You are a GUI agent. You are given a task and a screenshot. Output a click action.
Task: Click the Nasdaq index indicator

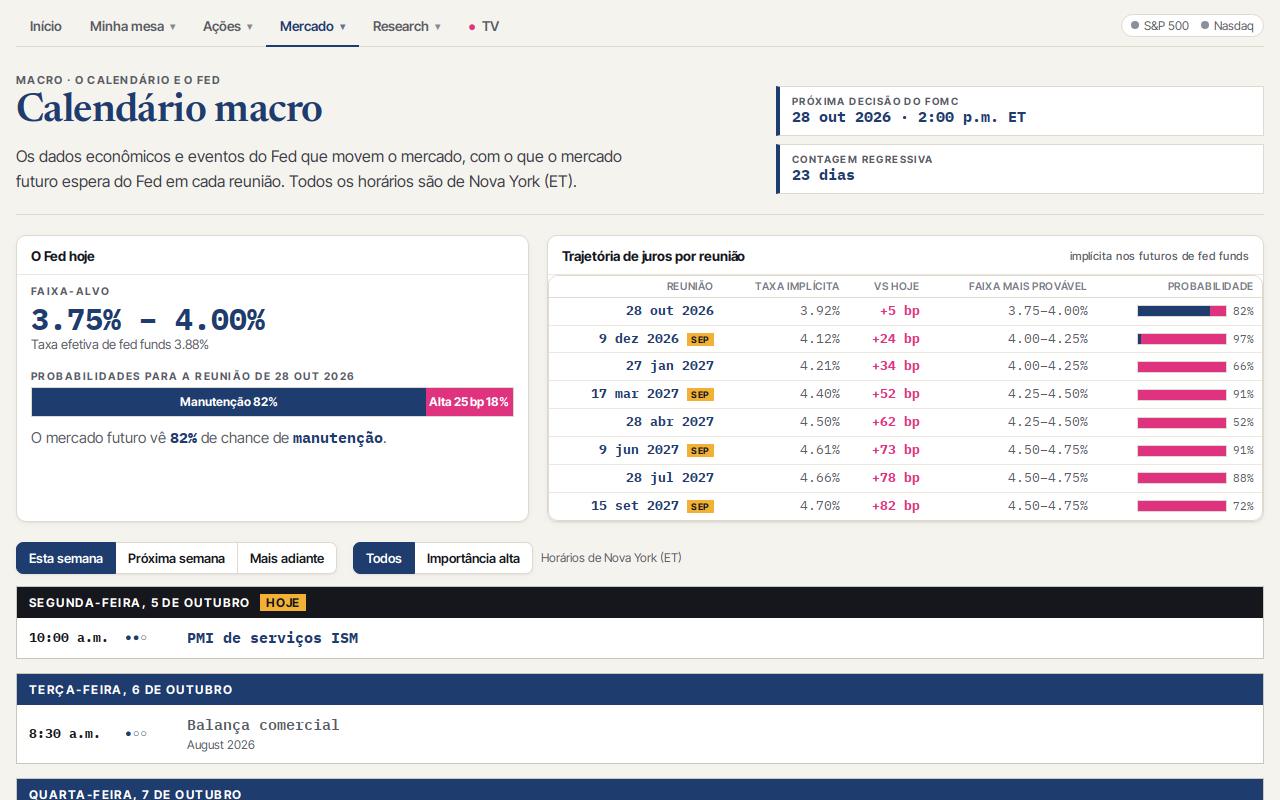1227,26
